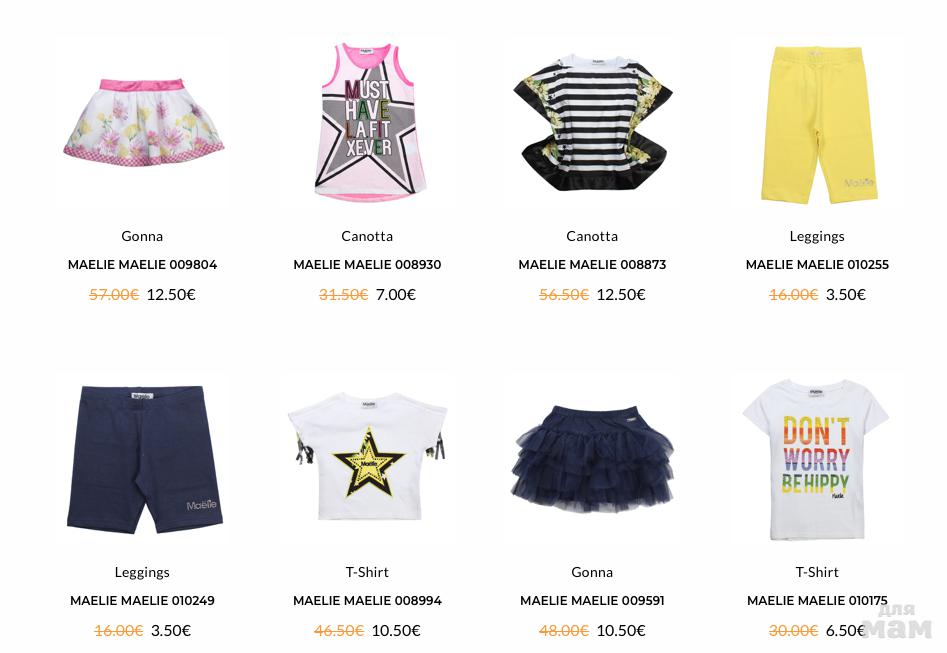Open the yellow star T-shirt image
947x653 pixels.
(367, 458)
